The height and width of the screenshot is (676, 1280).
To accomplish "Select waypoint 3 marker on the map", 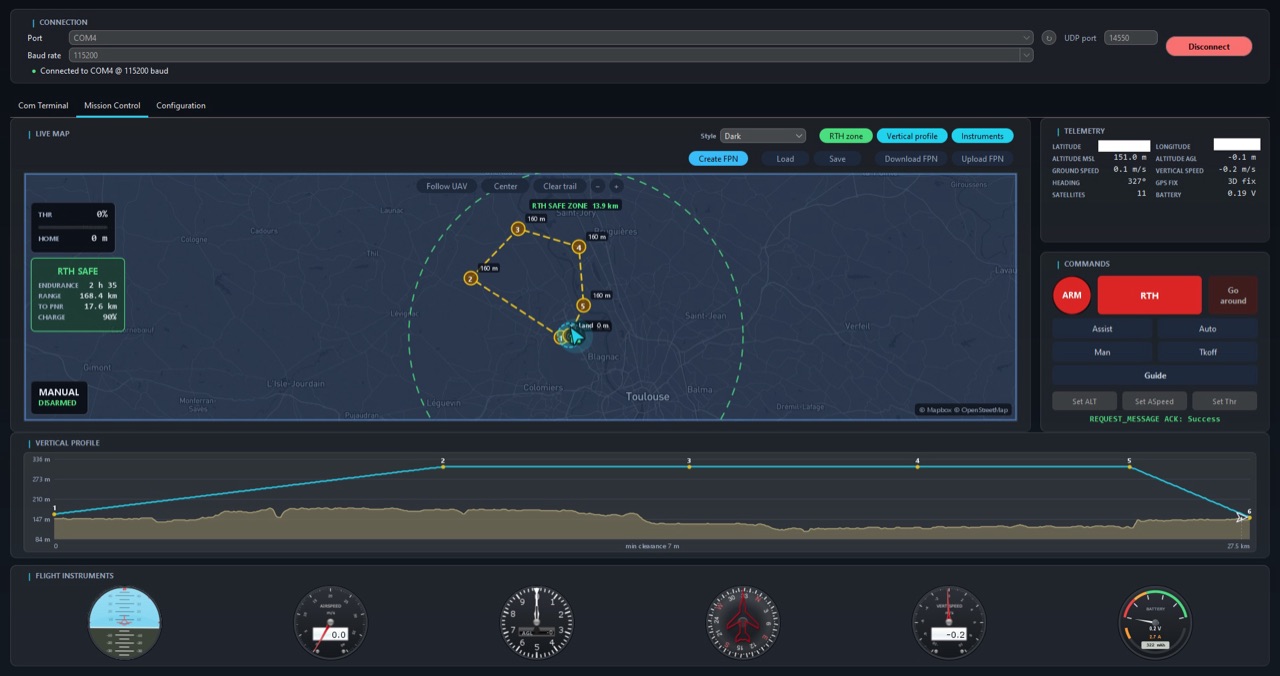I will tap(517, 229).
